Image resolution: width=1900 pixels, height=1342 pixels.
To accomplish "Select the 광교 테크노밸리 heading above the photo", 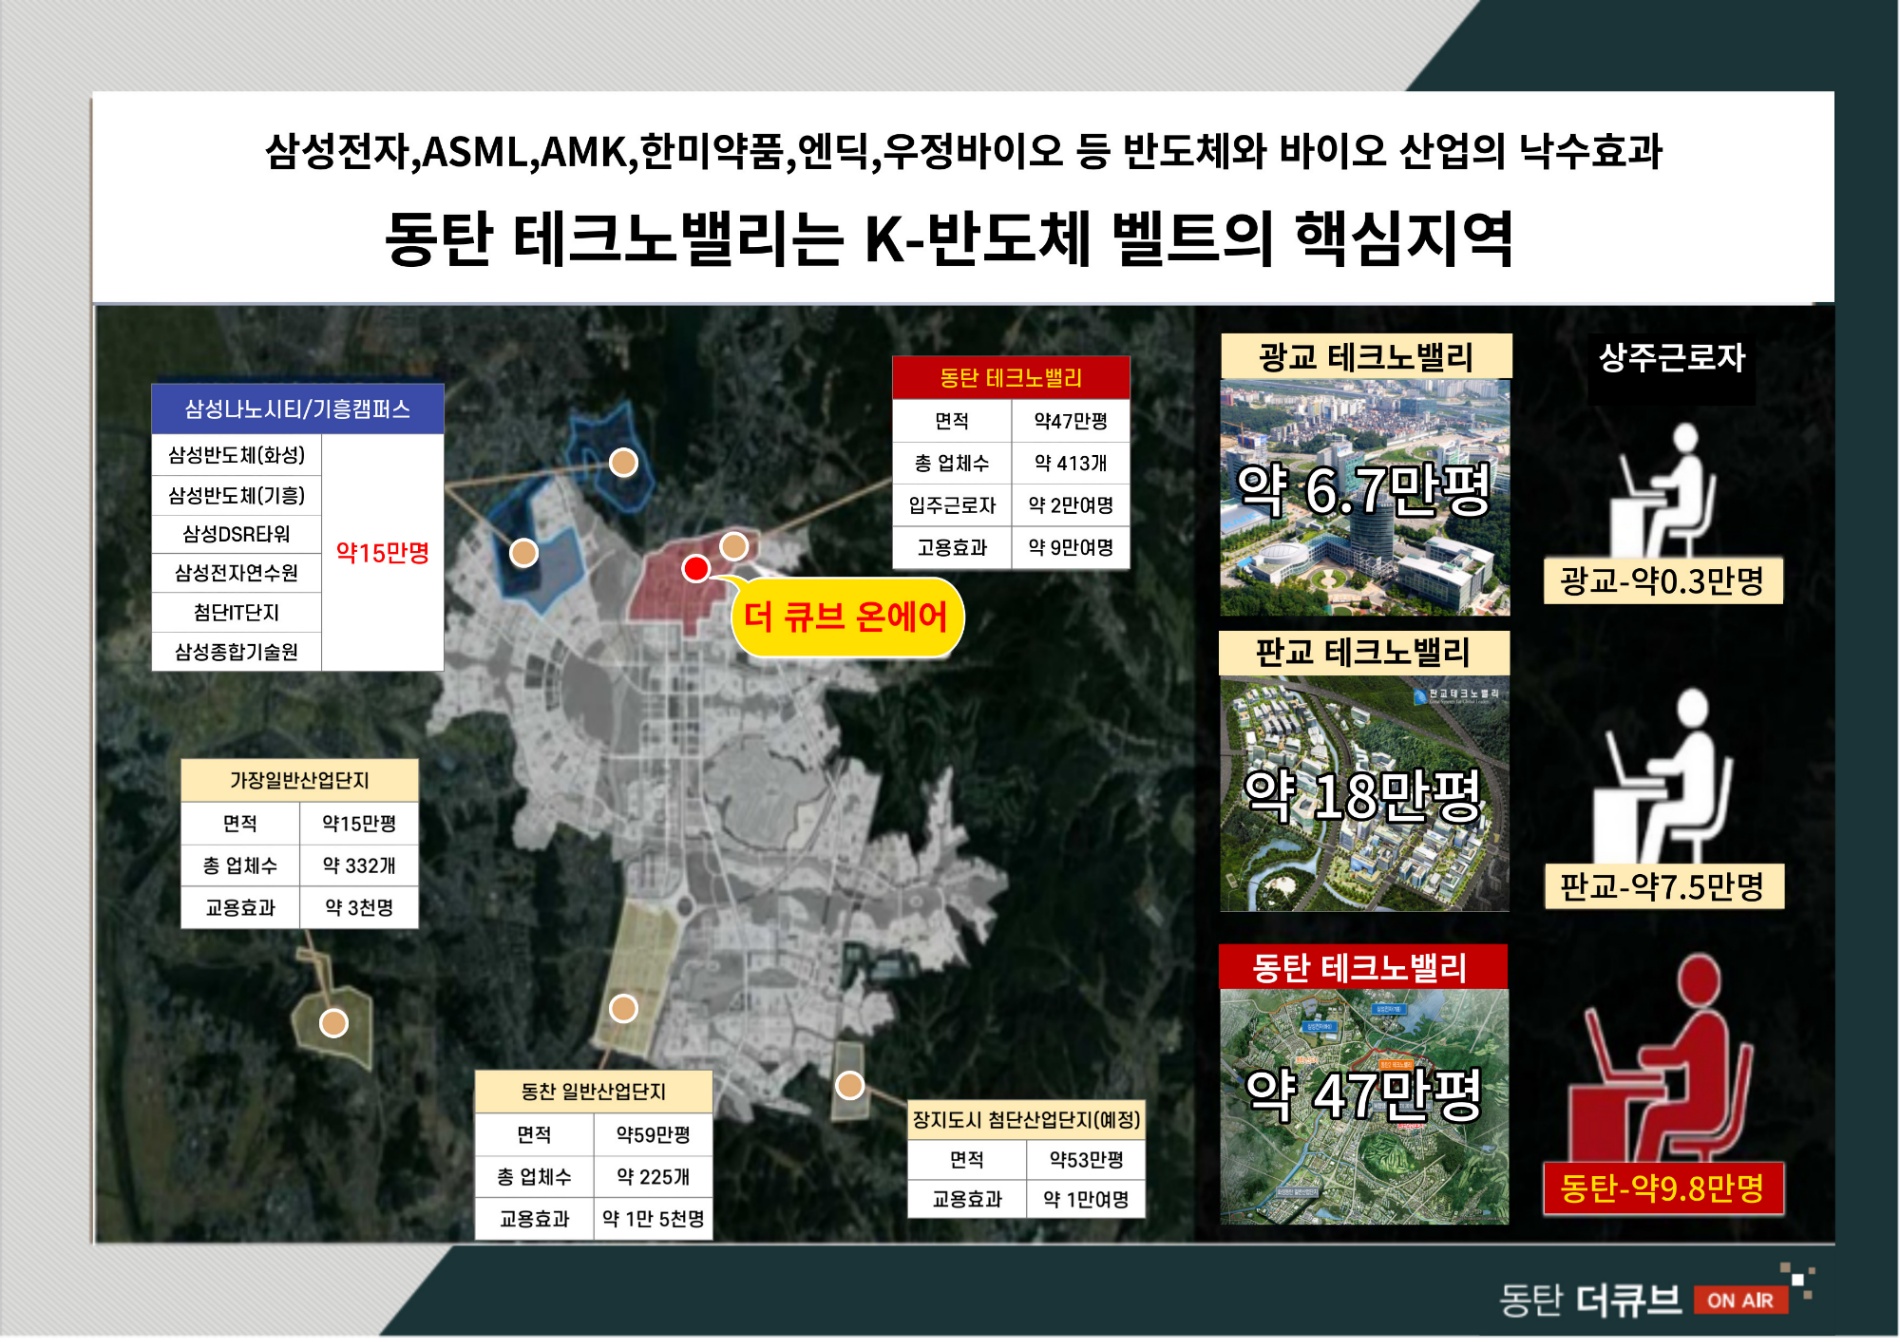I will [x=1366, y=357].
